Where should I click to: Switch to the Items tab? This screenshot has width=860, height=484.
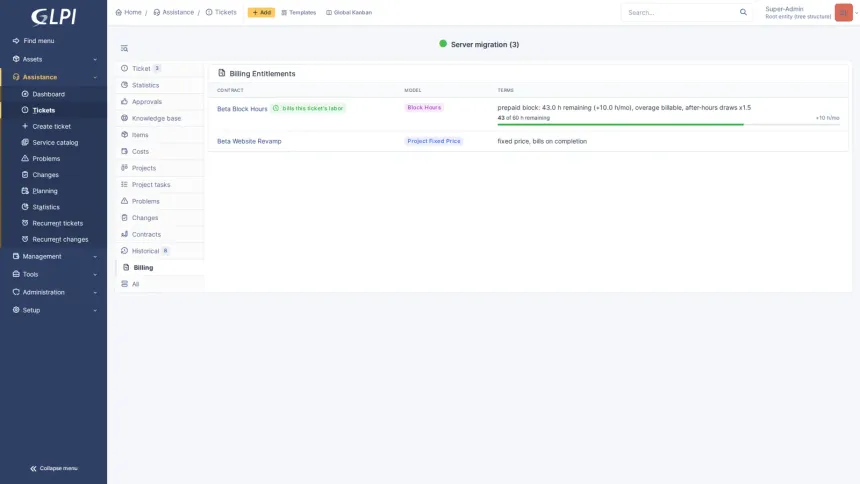click(160, 134)
